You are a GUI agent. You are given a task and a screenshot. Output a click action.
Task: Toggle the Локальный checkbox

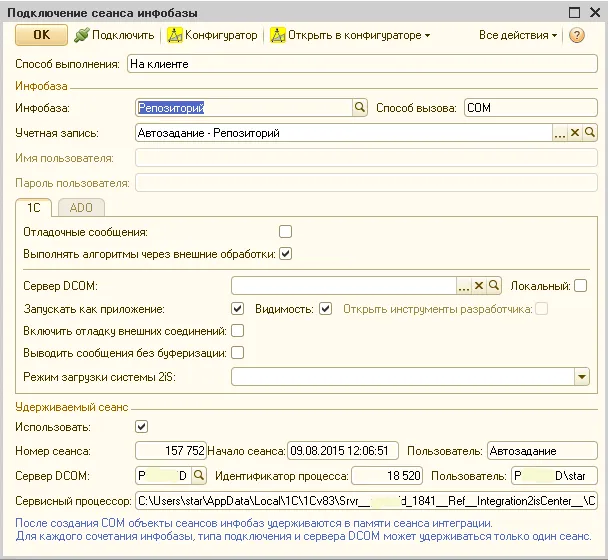coord(581,286)
